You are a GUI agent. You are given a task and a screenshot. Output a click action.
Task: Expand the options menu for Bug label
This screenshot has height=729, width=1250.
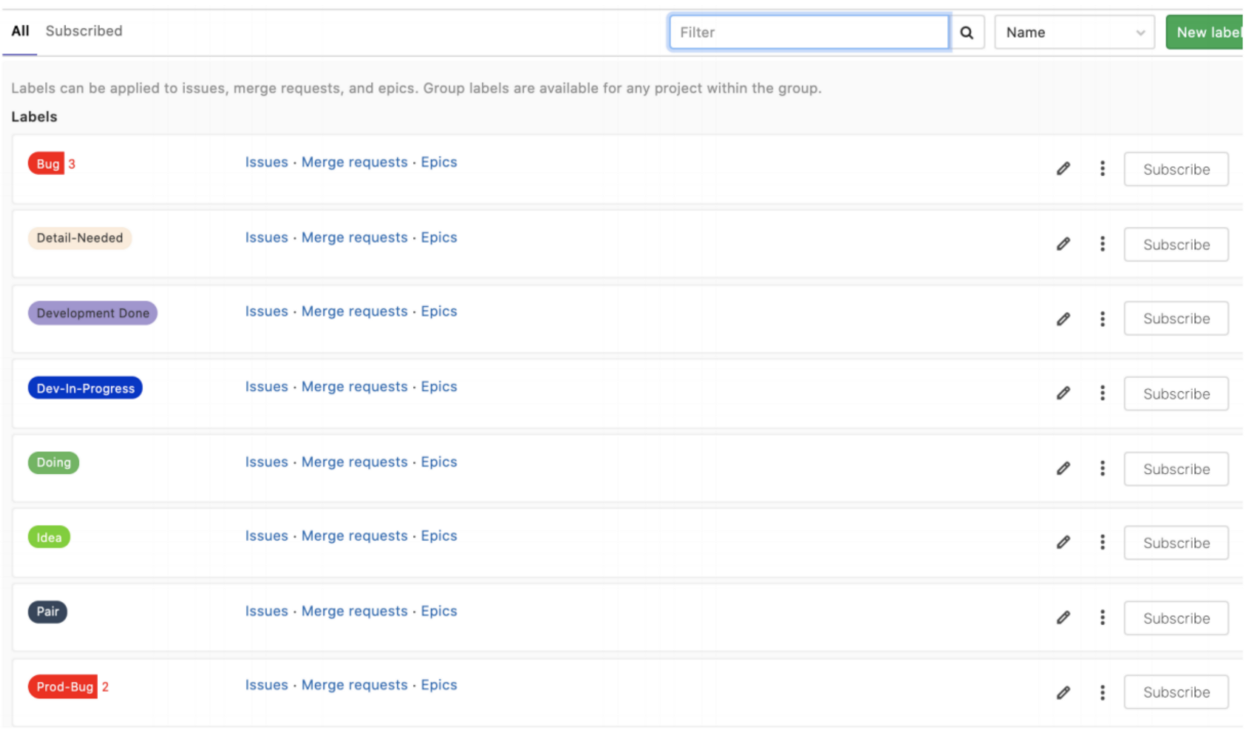tap(1102, 169)
